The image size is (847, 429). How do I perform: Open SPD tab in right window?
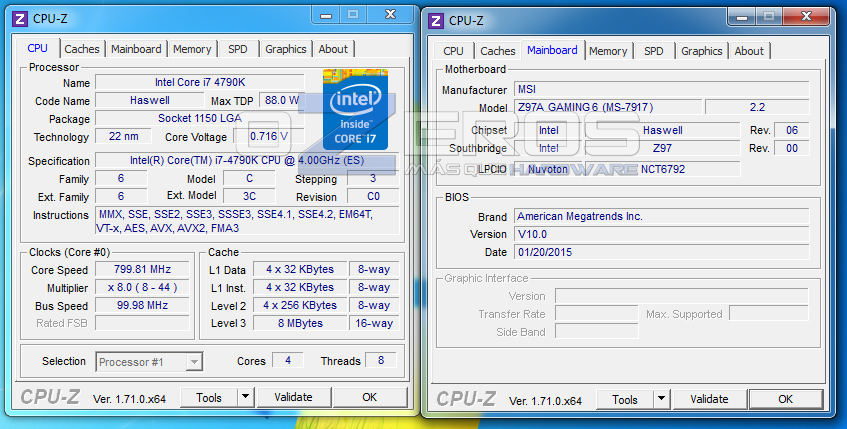(654, 51)
